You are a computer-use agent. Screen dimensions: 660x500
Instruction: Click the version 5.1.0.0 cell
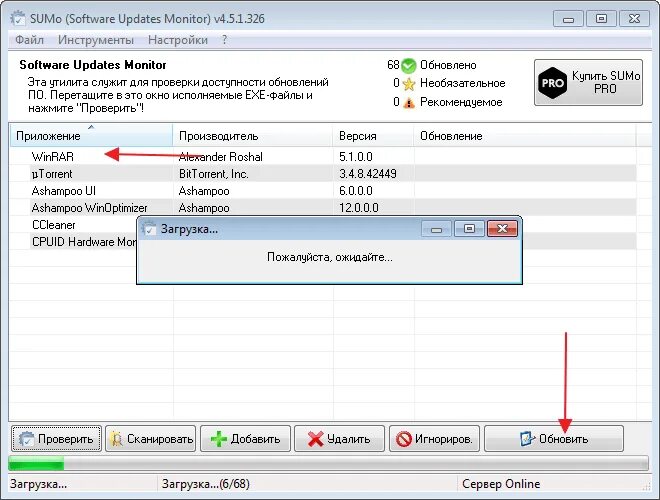tap(356, 157)
